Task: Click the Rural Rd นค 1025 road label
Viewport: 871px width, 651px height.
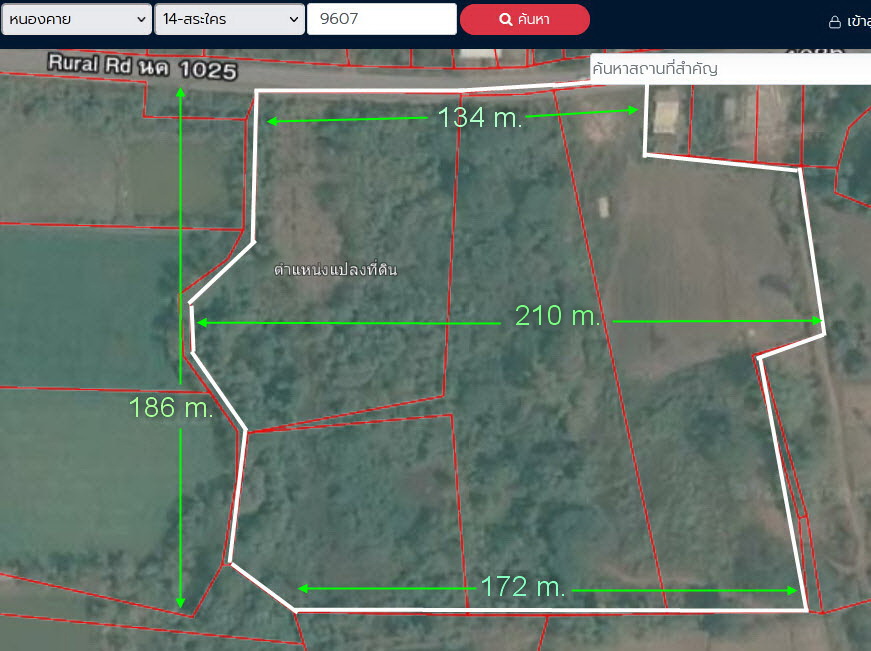Action: pyautogui.click(x=142, y=68)
